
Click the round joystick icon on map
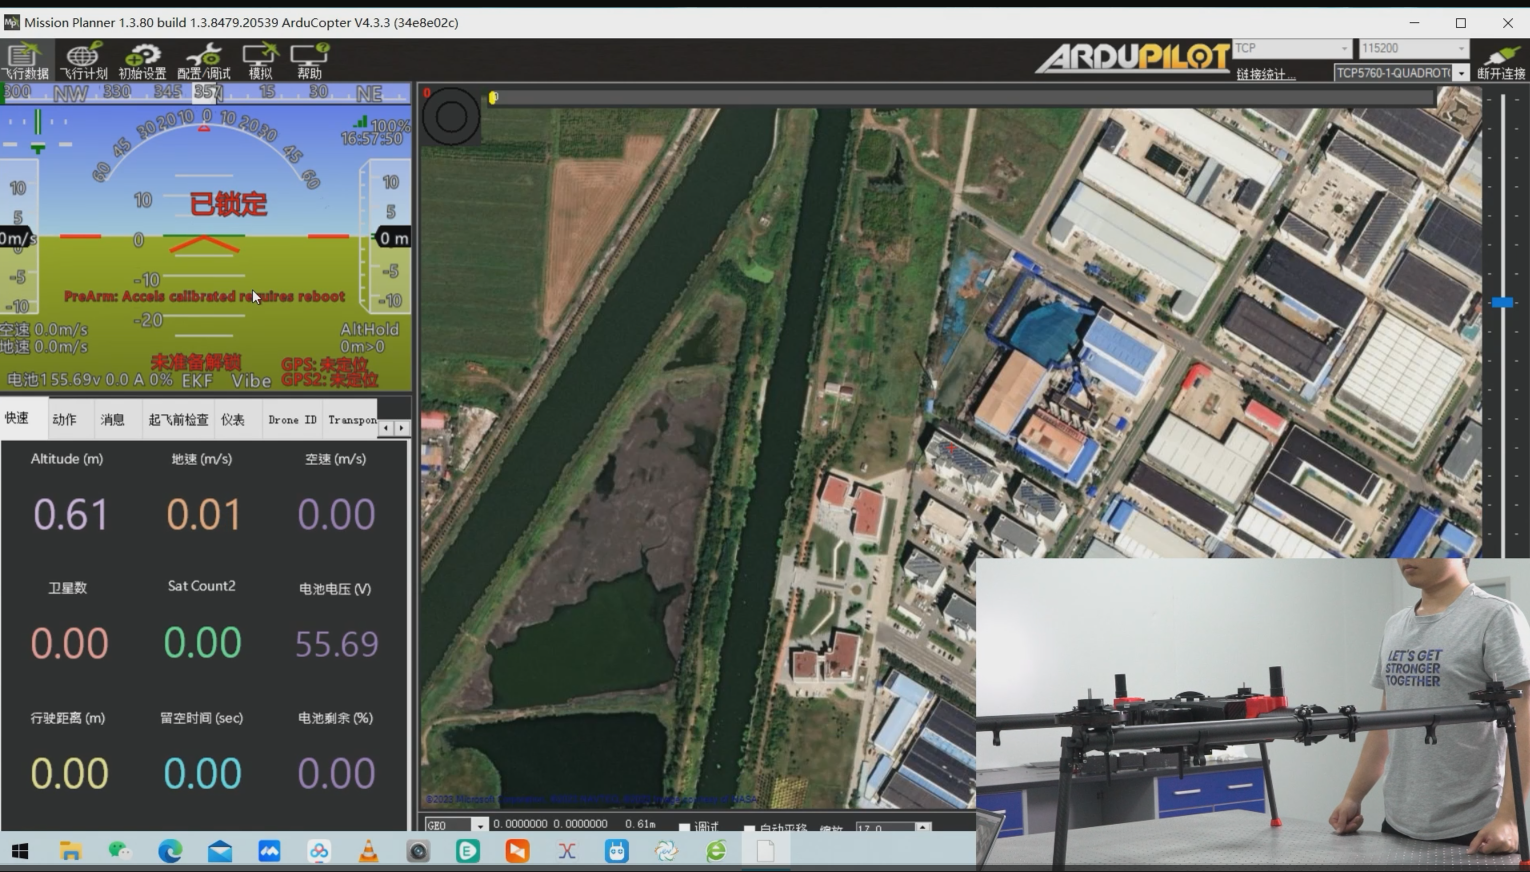point(451,116)
